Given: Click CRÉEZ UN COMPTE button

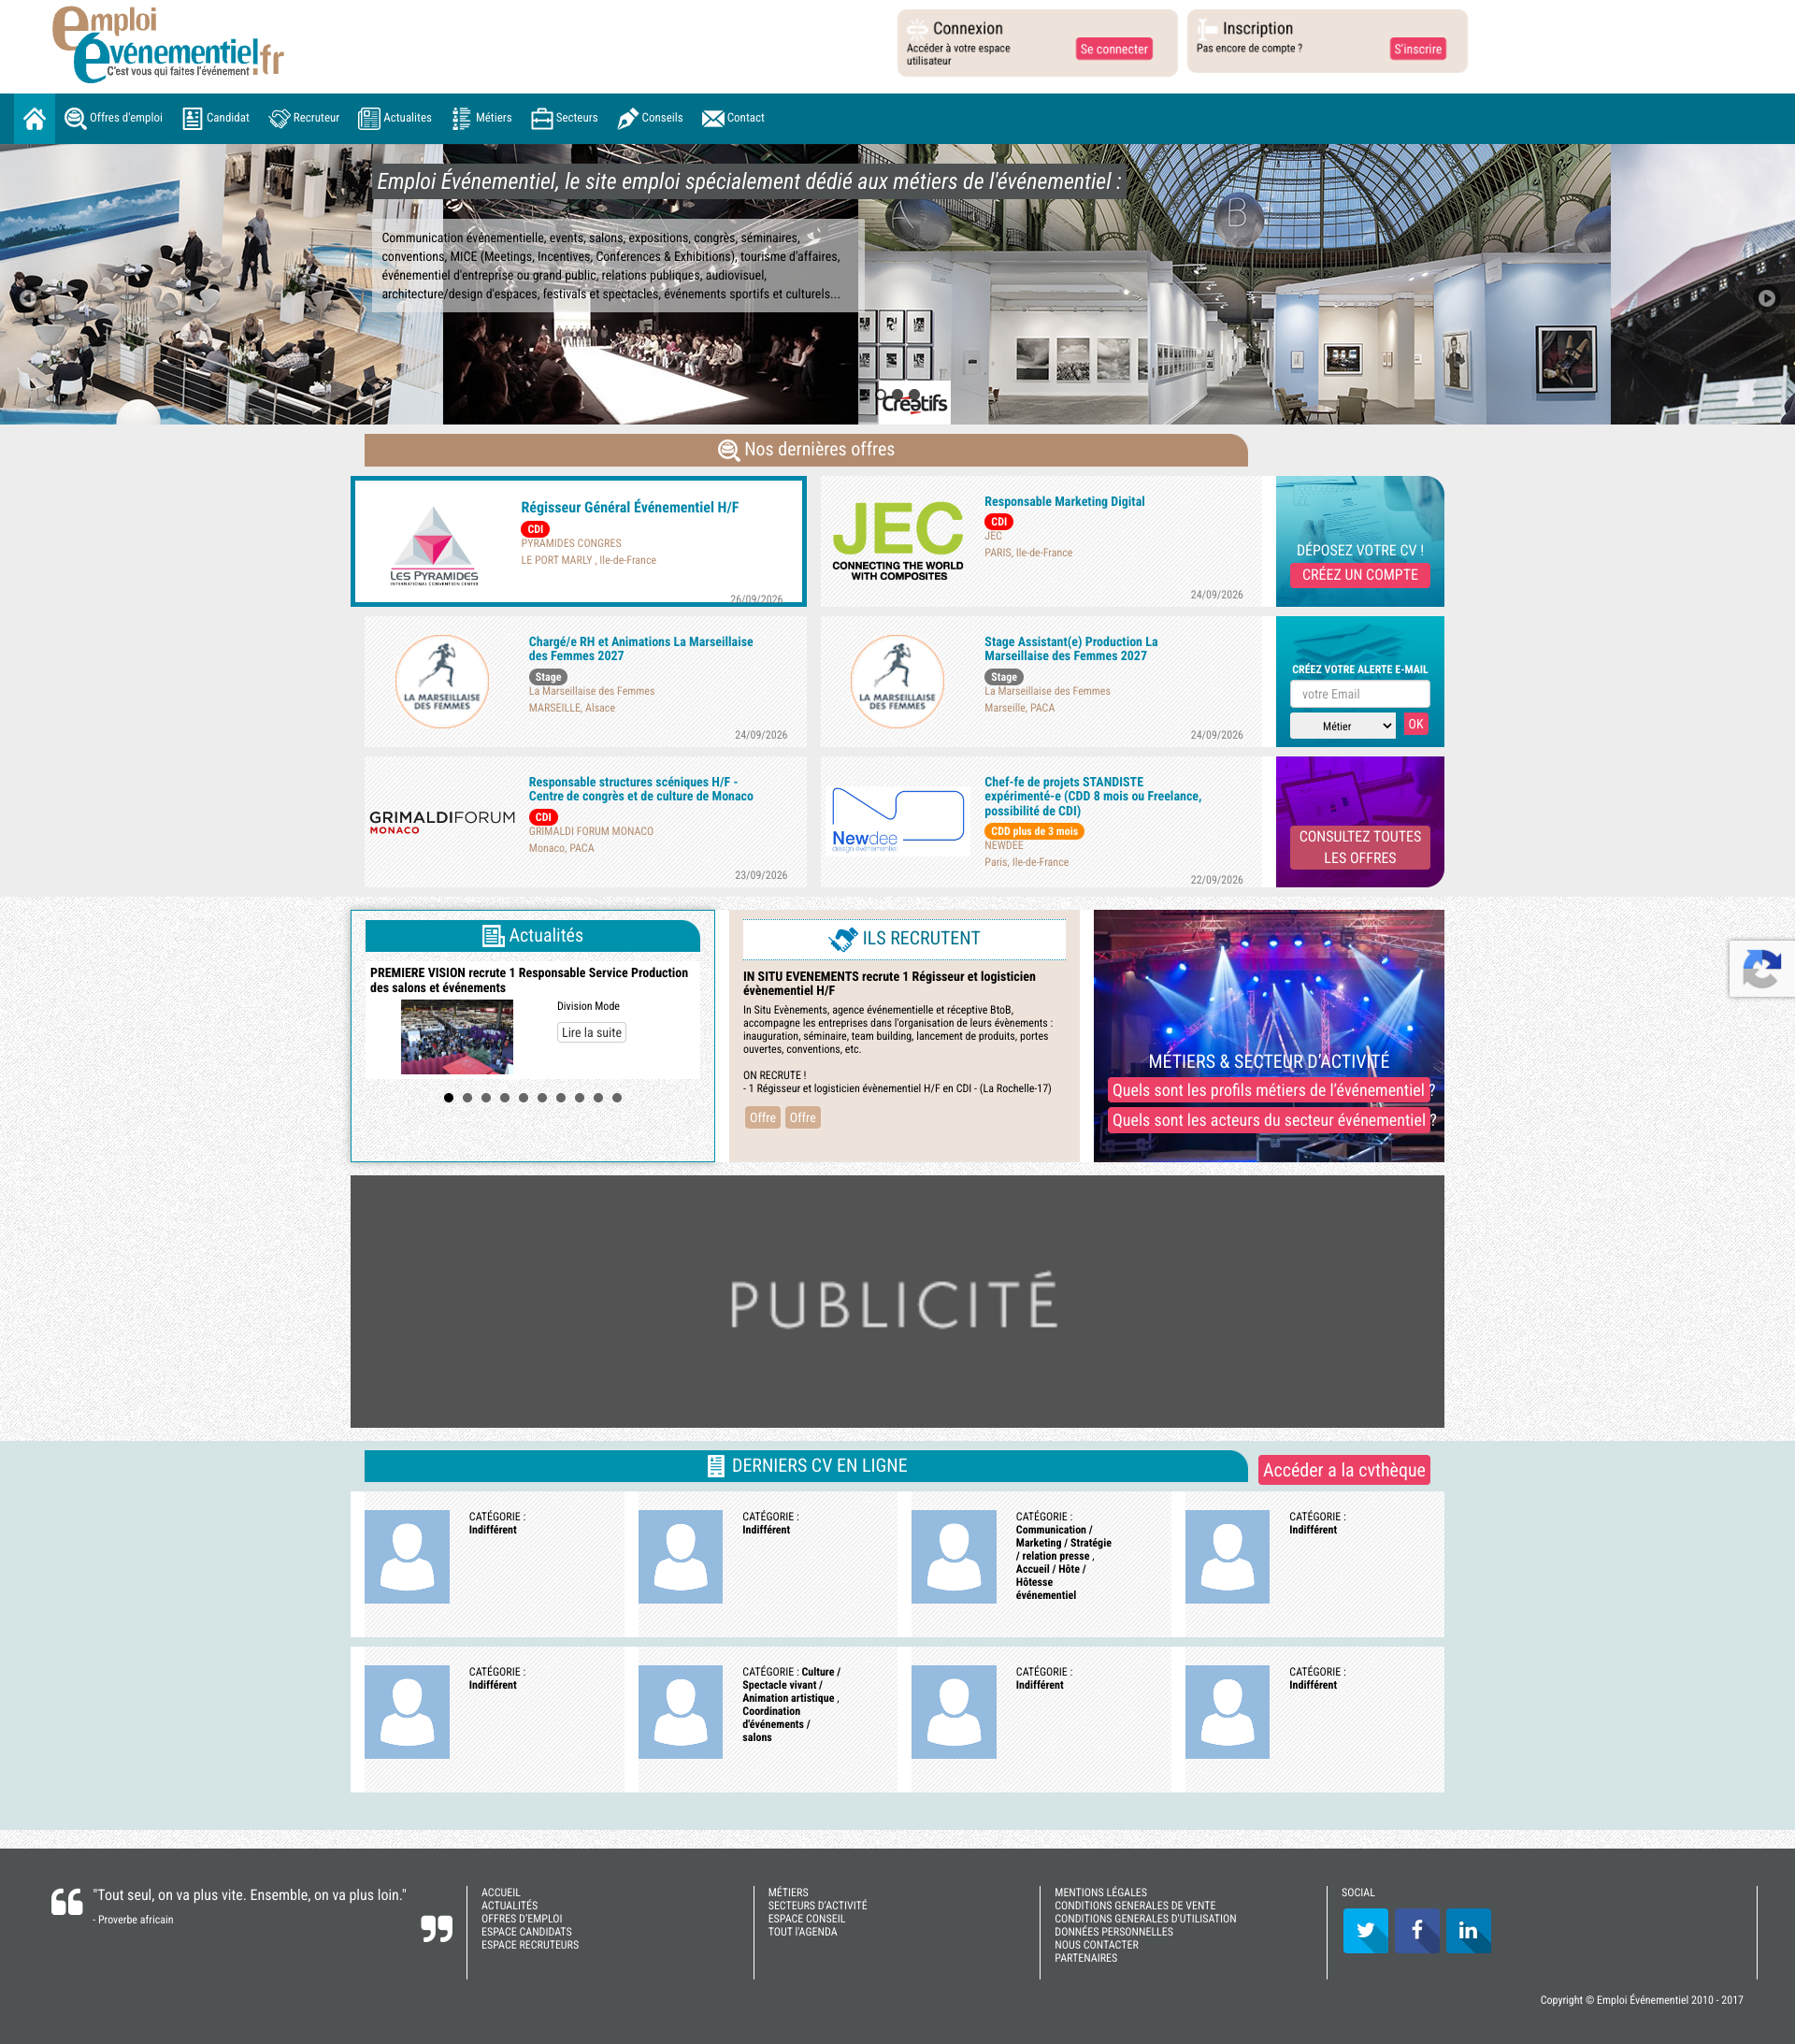Looking at the screenshot, I should pyautogui.click(x=1360, y=575).
